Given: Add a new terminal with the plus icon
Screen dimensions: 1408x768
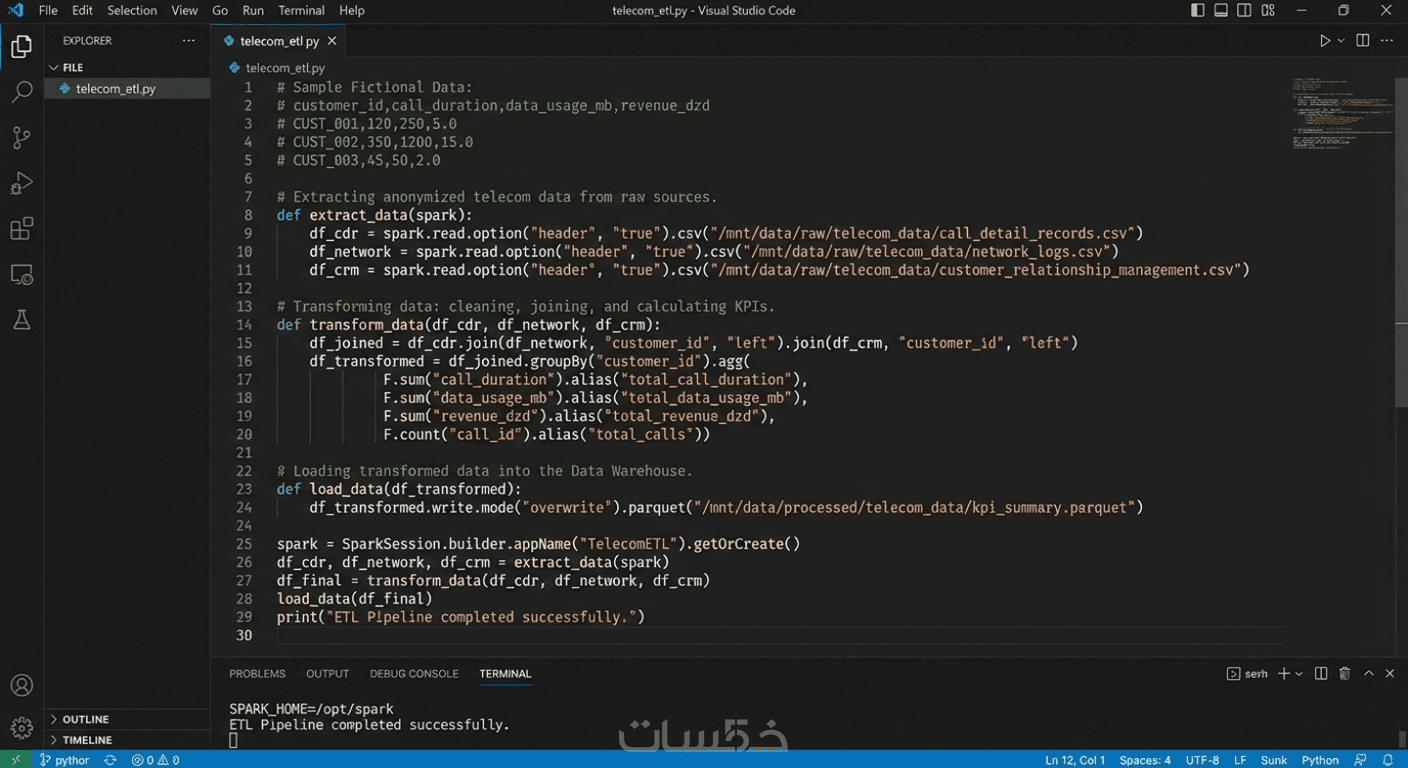Looking at the screenshot, I should [x=1284, y=674].
